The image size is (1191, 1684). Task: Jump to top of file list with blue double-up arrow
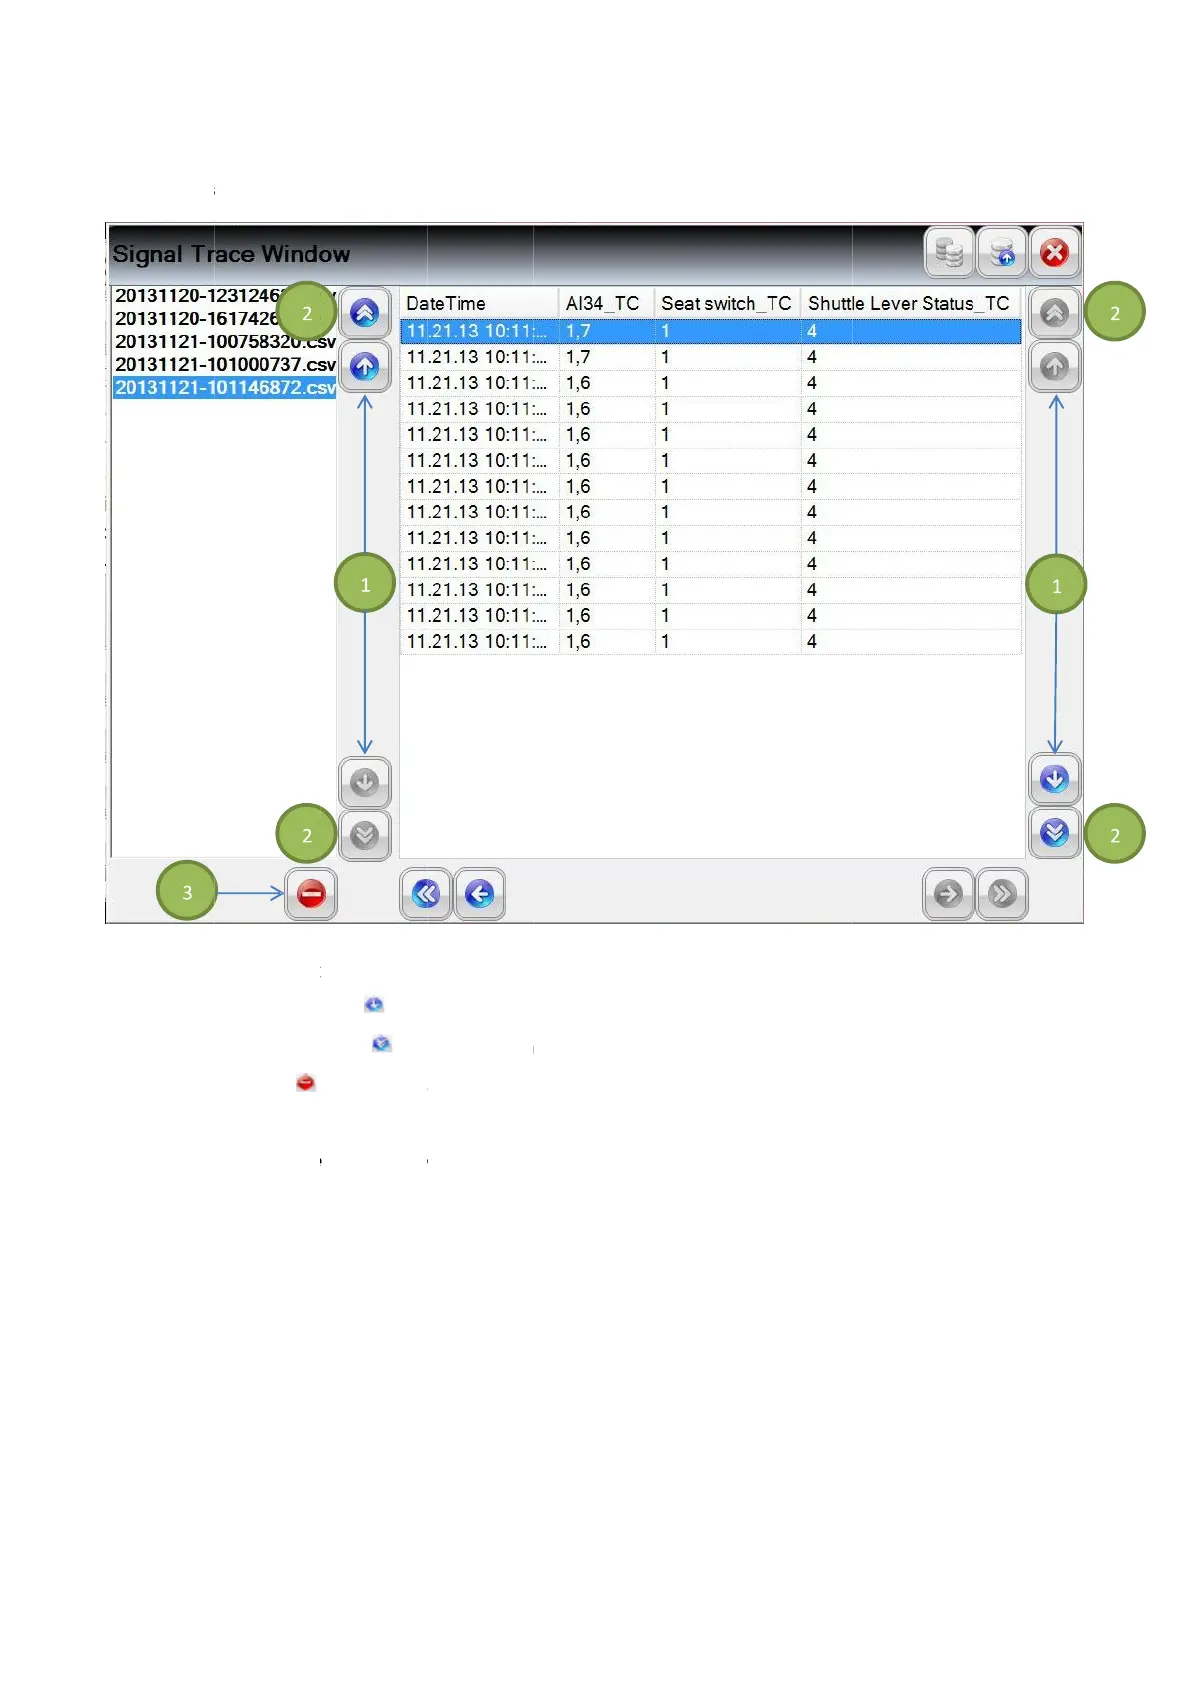(365, 313)
